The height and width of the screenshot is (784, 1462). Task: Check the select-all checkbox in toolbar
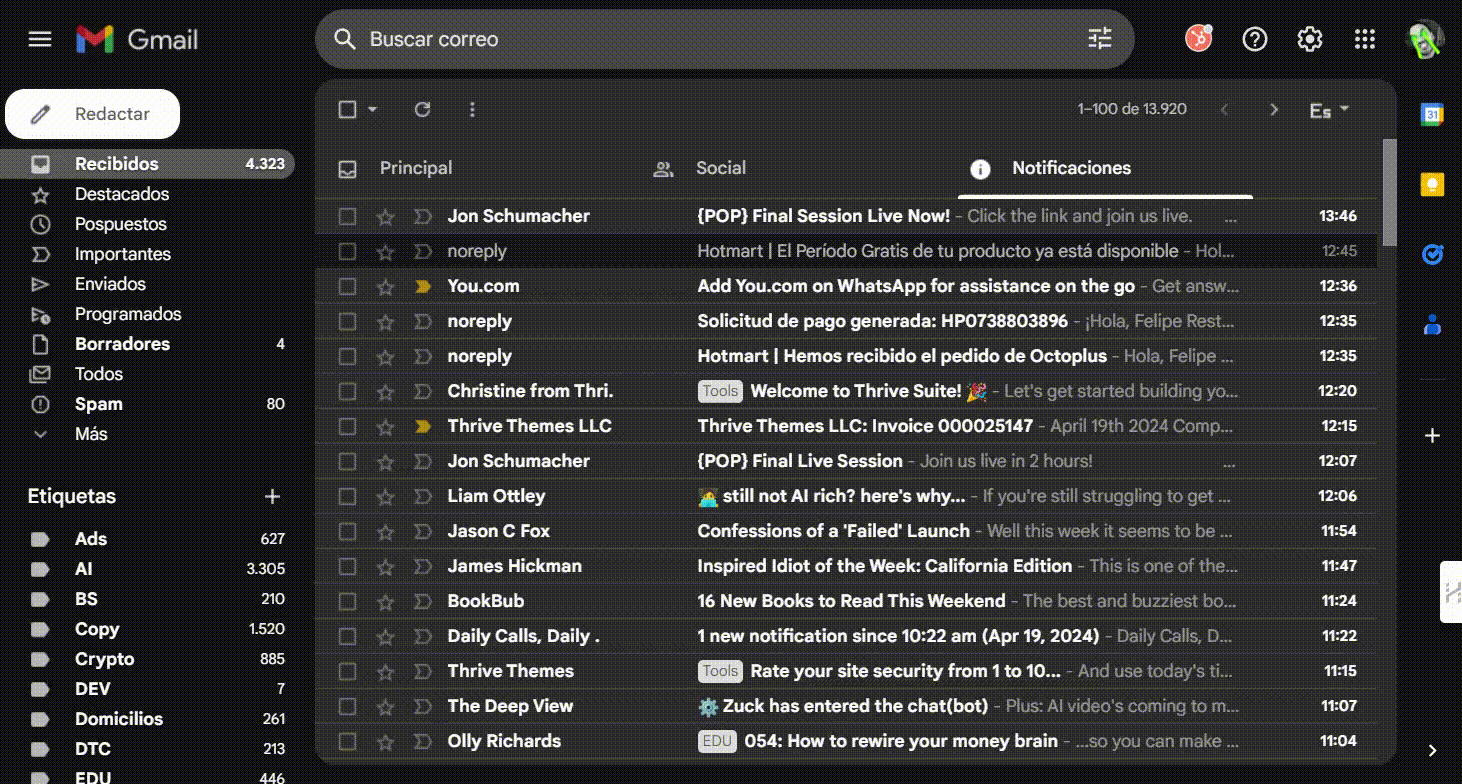[x=347, y=109]
